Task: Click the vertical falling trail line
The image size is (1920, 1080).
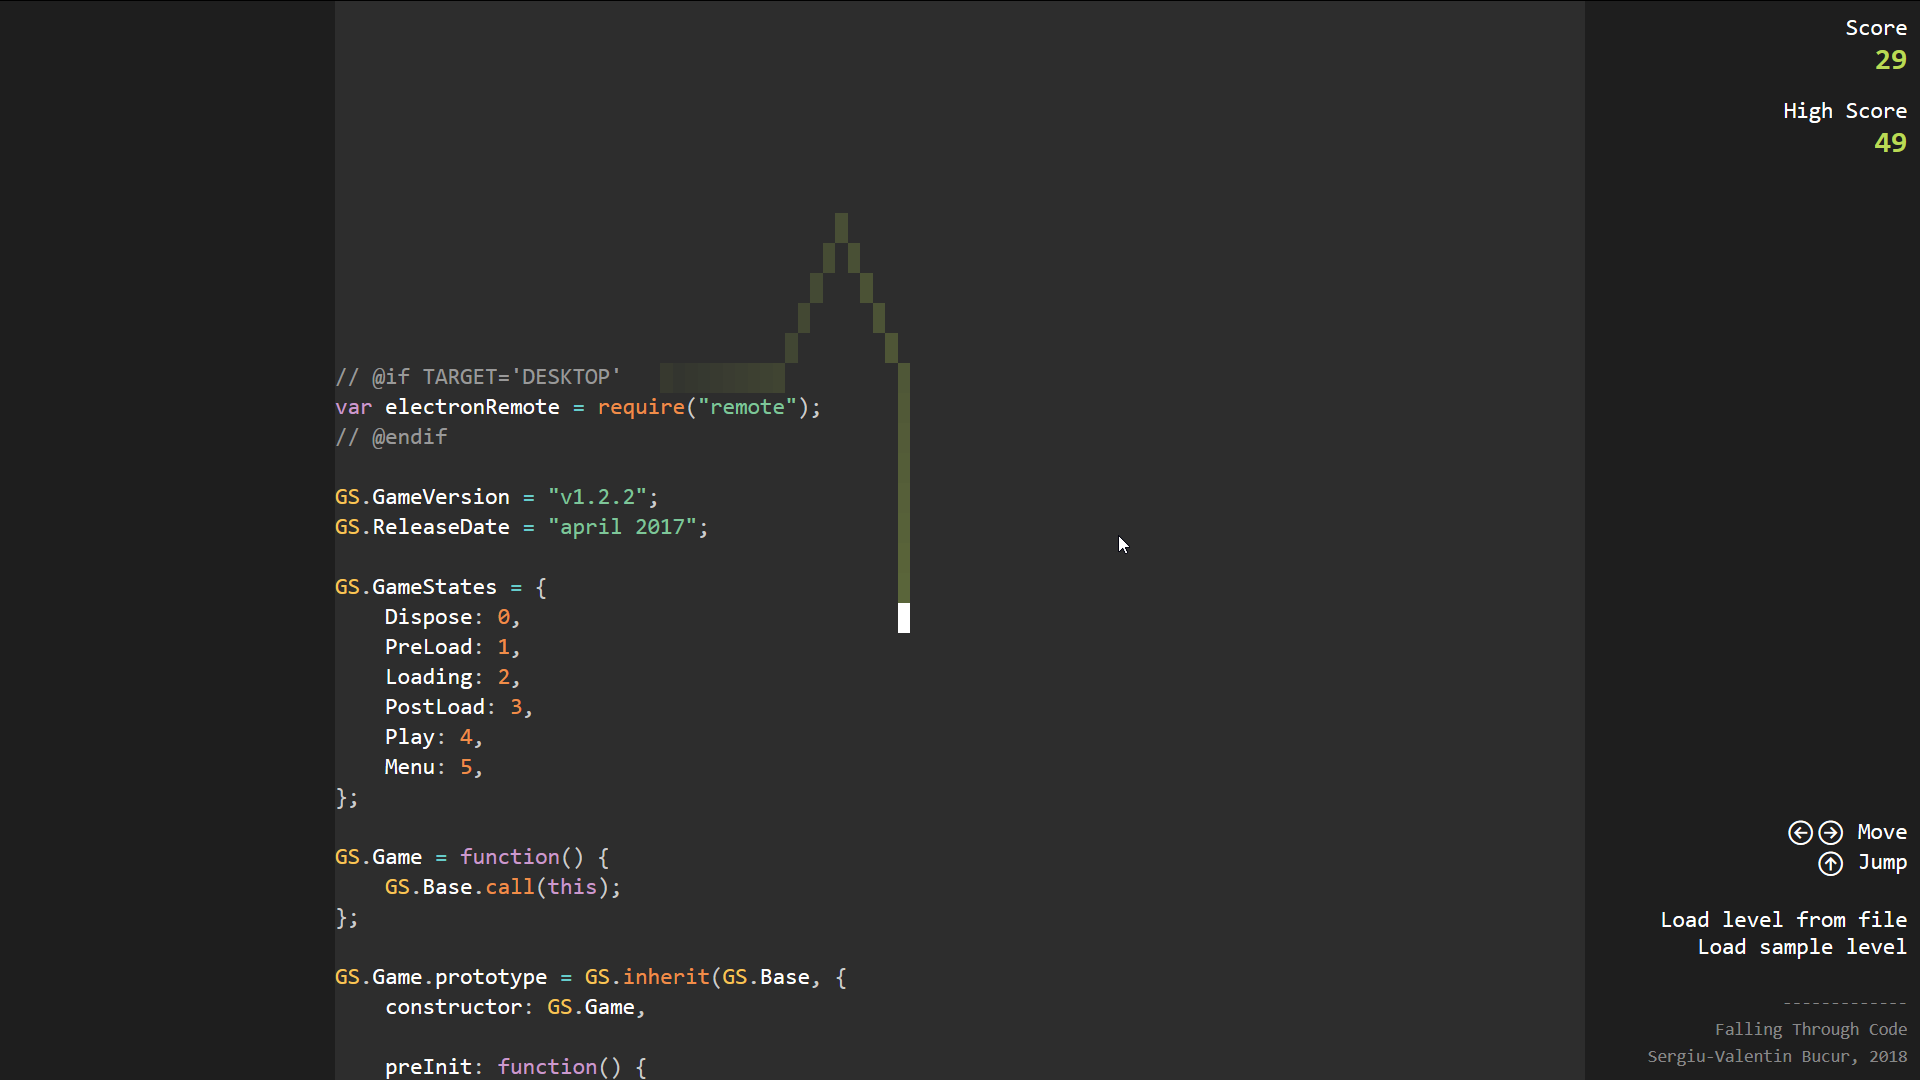Action: (904, 480)
